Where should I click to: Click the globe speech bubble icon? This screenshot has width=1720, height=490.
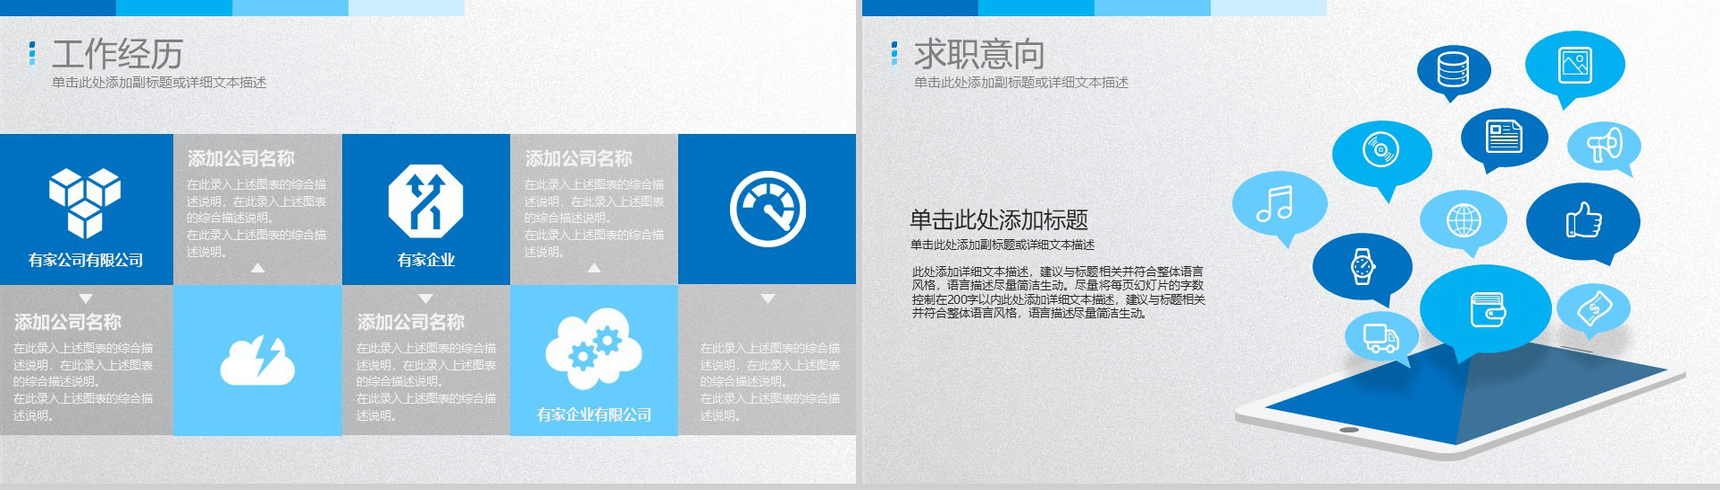click(1463, 221)
